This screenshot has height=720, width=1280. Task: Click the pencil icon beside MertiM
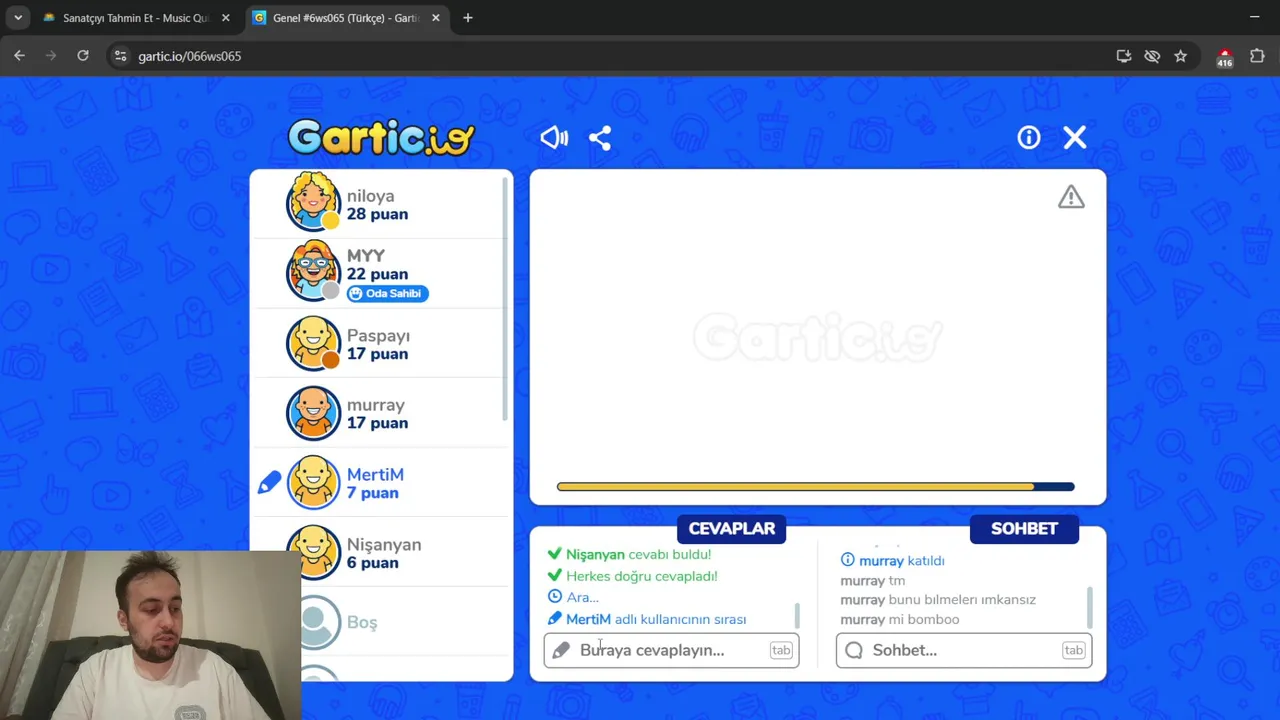[270, 483]
